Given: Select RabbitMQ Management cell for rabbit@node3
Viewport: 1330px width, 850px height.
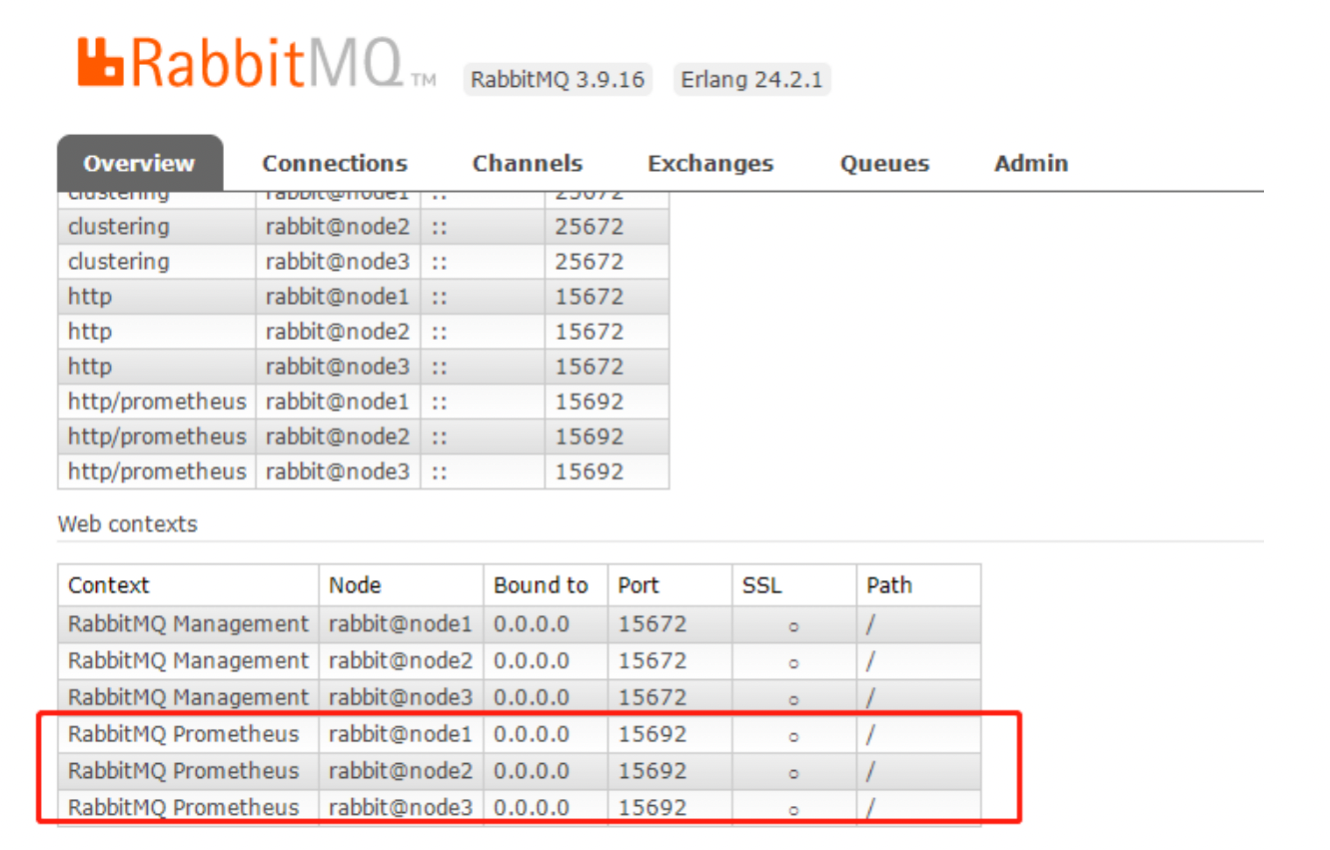Looking at the screenshot, I should [189, 697].
